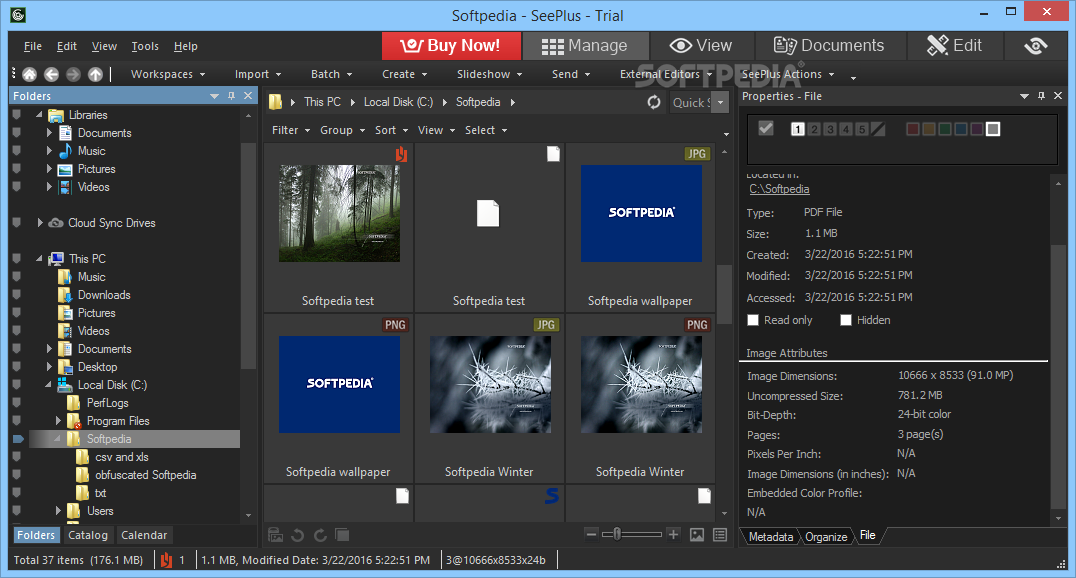This screenshot has width=1076, height=578.
Task: Open the Group dropdown
Action: 342,130
